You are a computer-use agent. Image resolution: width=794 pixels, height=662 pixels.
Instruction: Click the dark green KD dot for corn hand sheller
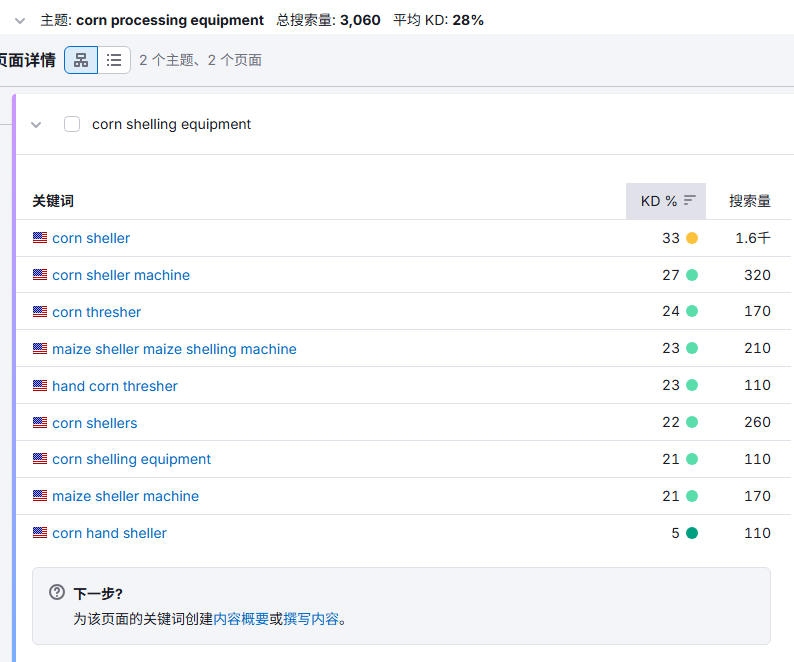692,533
